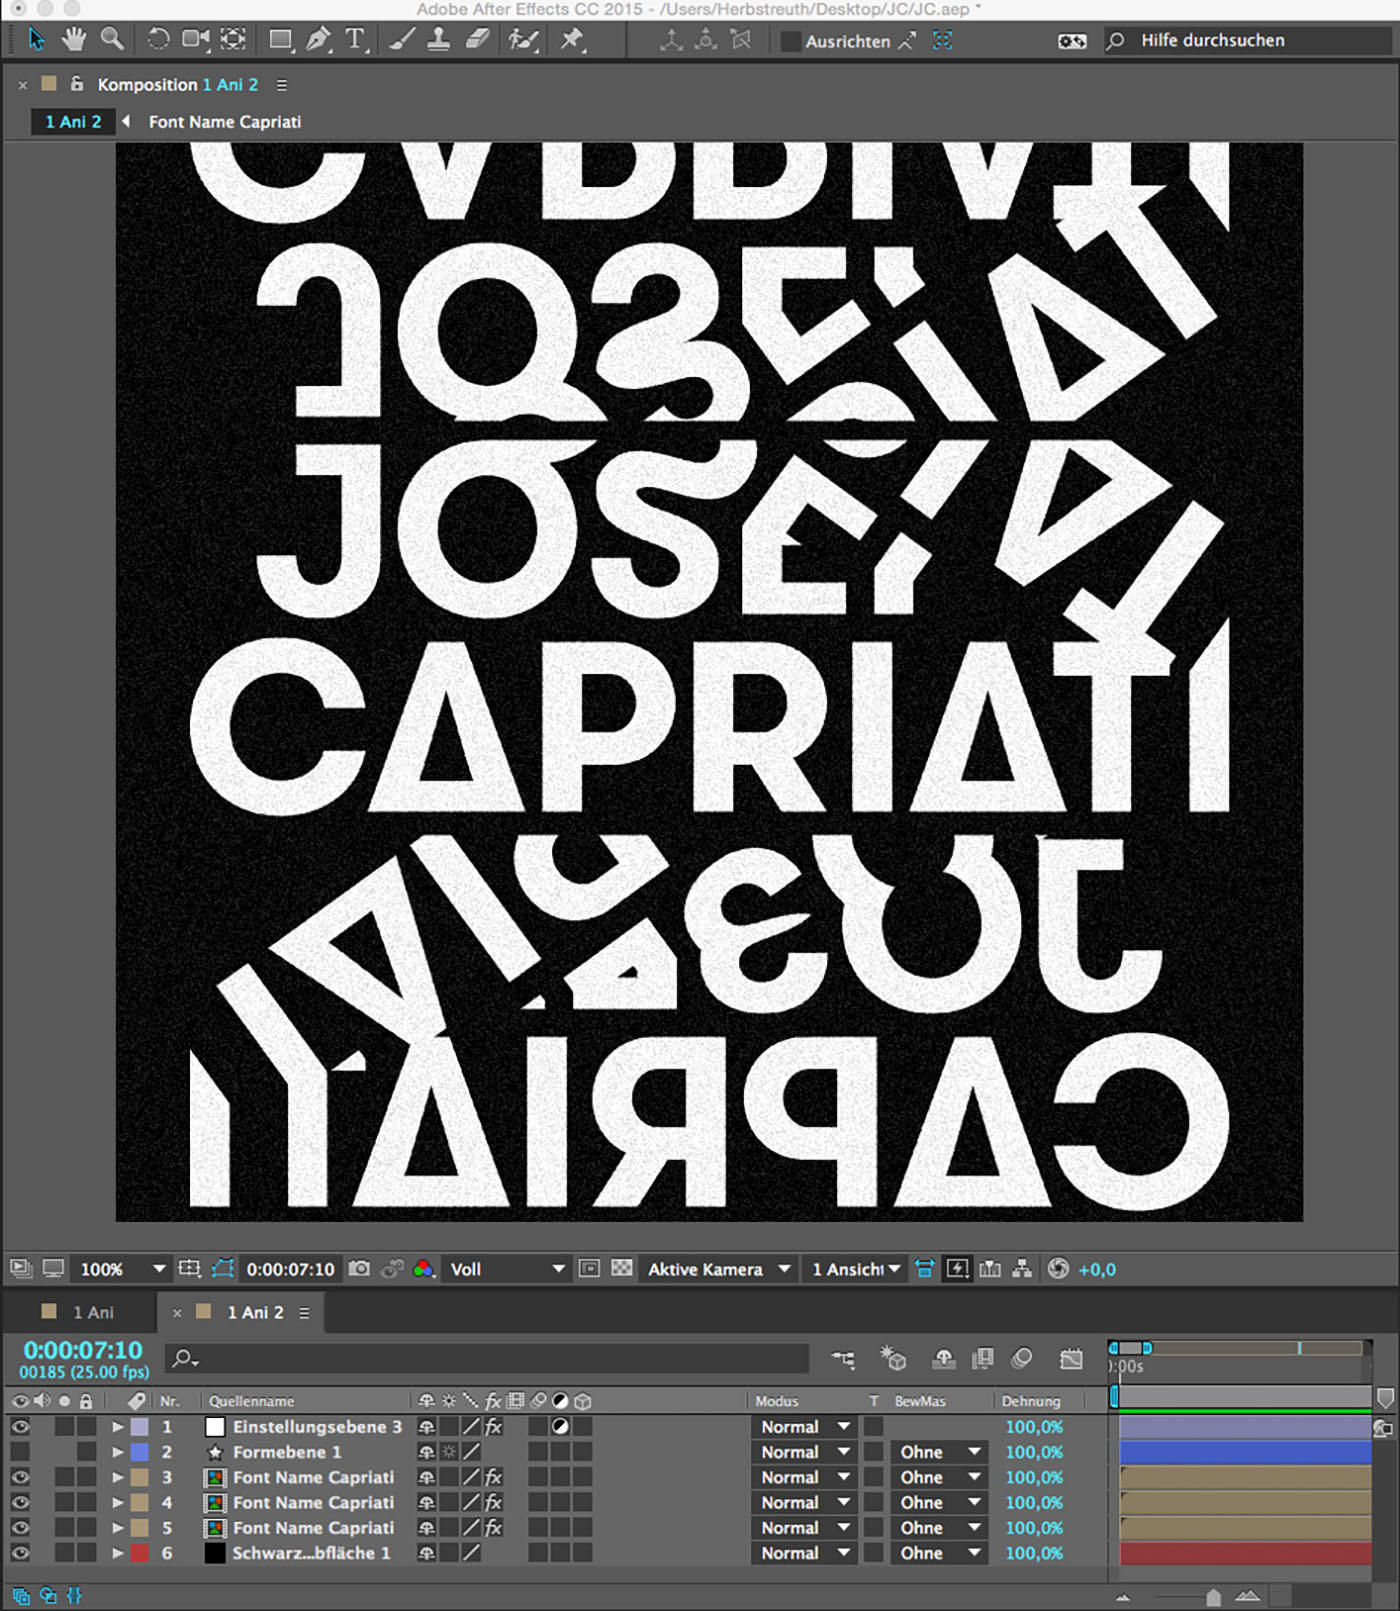Viewport: 1400px width, 1611px height.
Task: Enable motion blur switch in timeline header
Action: (1022, 1359)
